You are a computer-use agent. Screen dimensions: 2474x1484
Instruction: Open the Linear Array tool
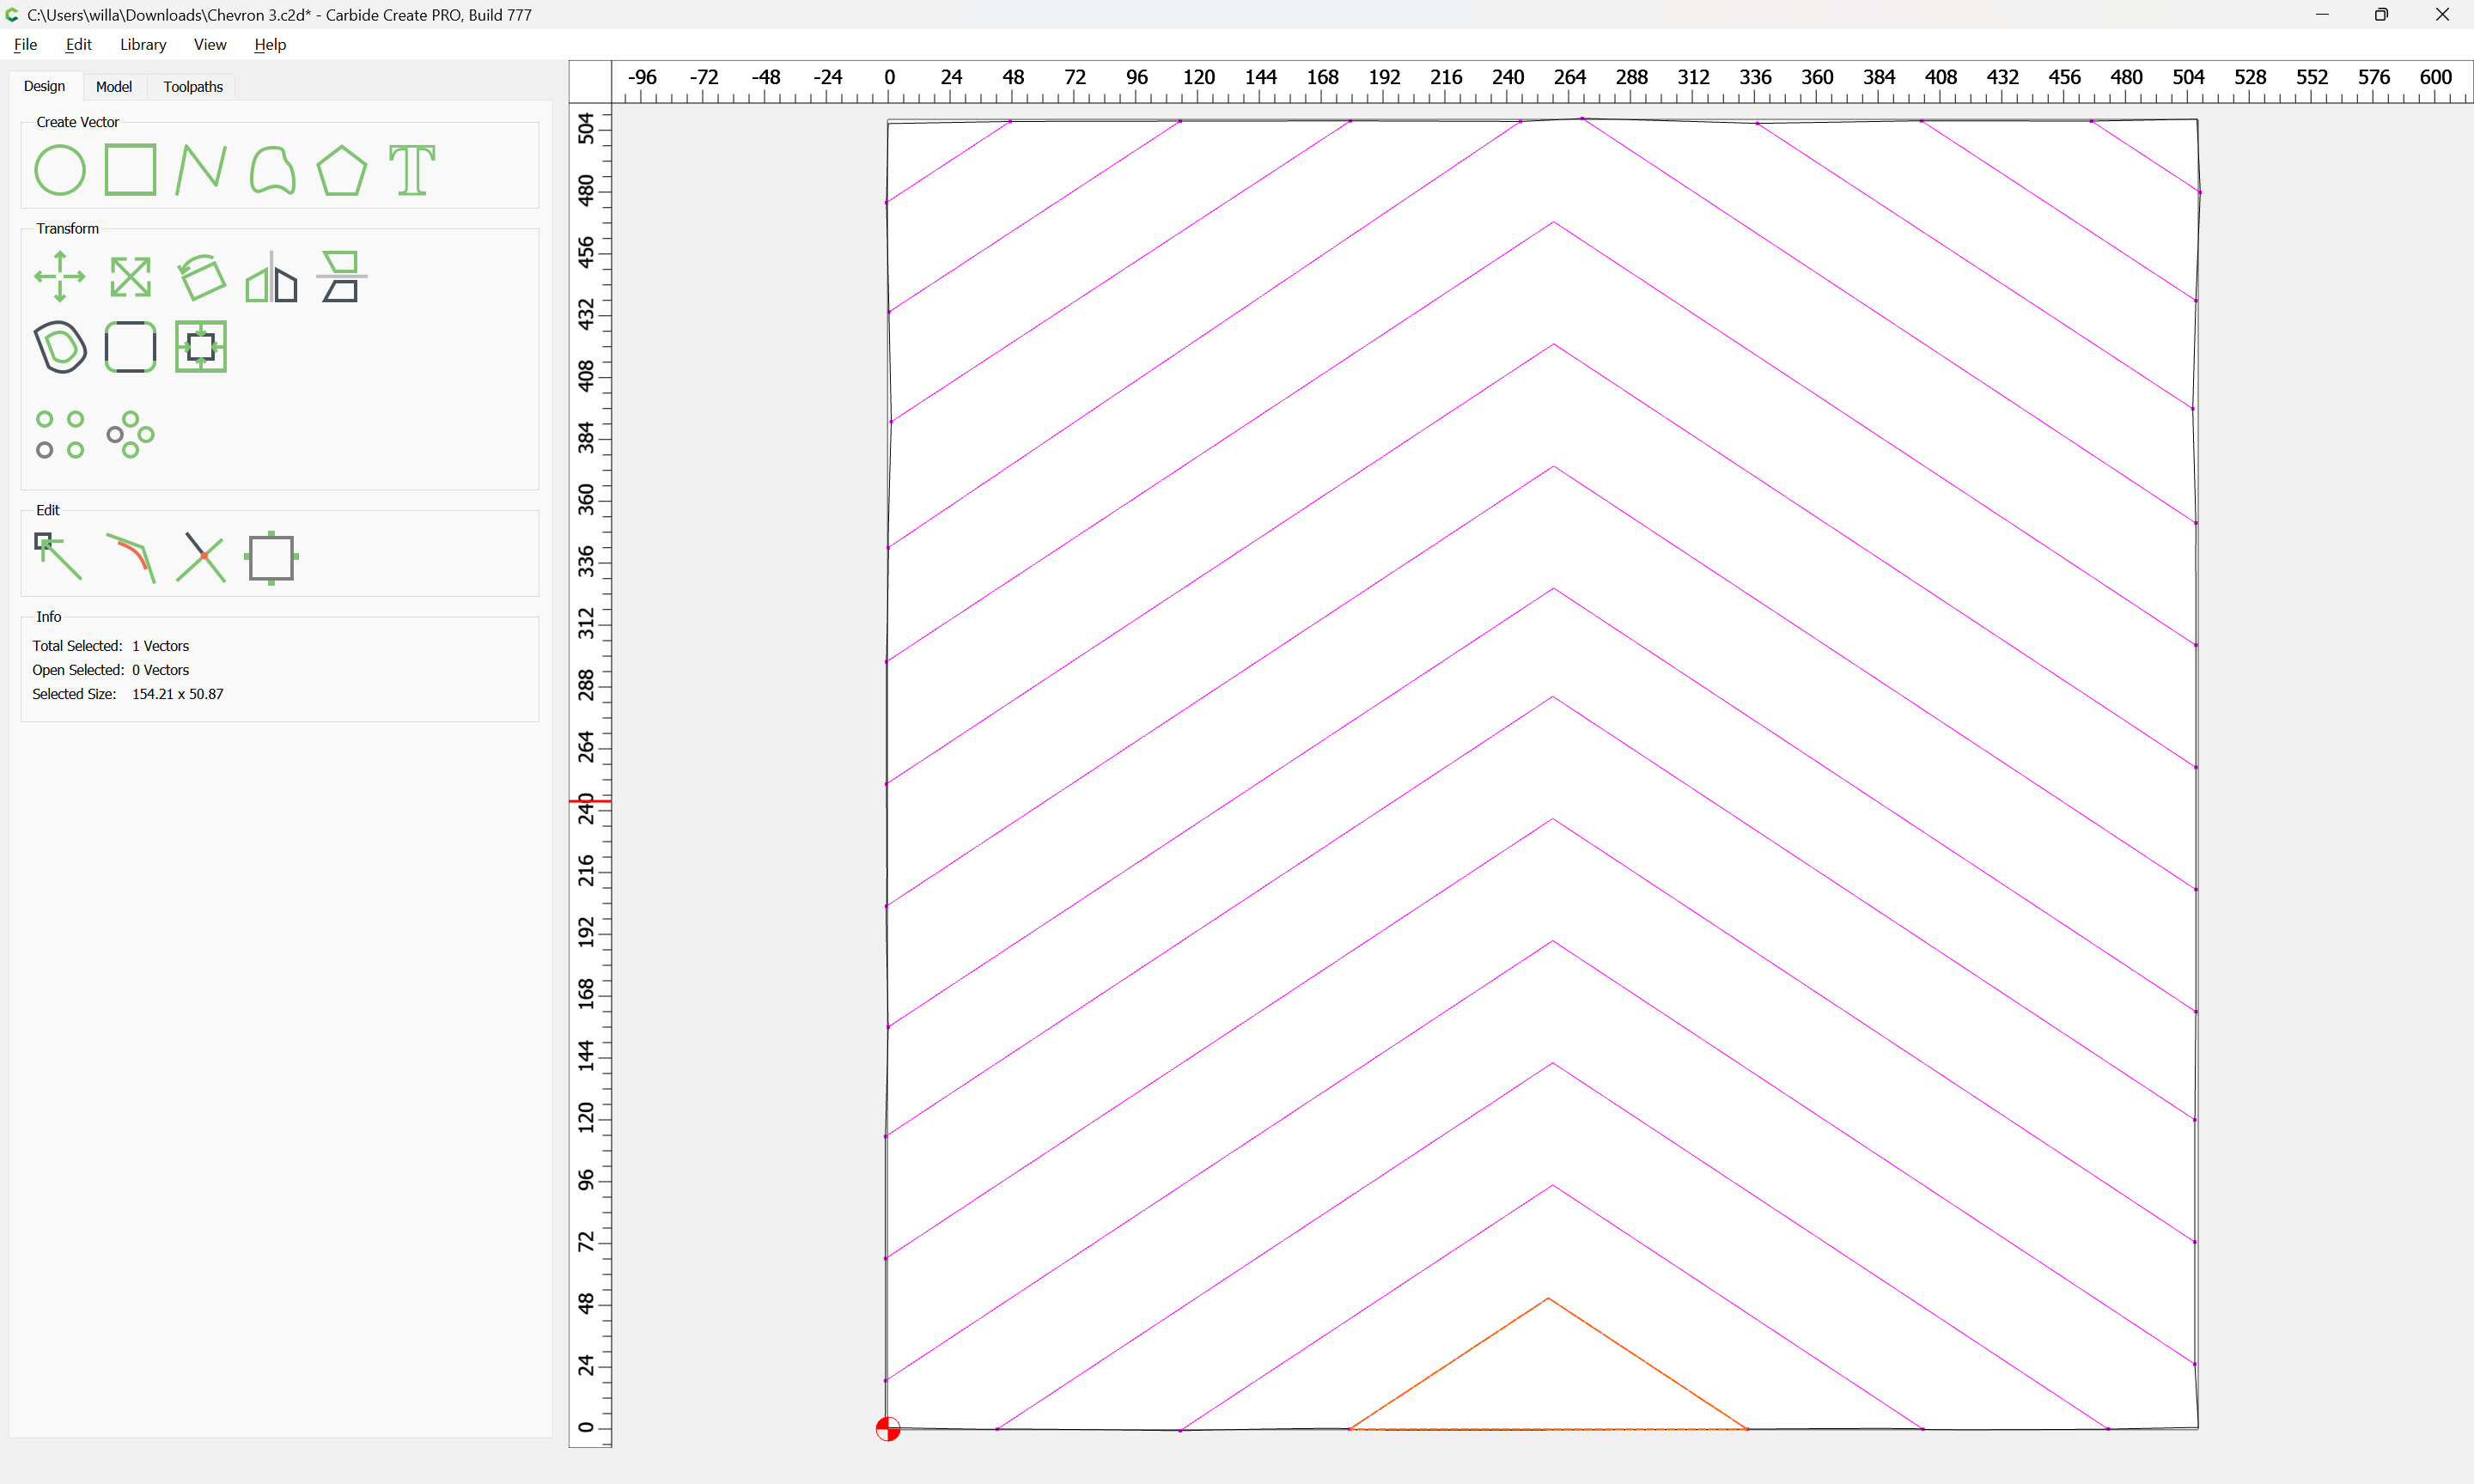point(60,435)
